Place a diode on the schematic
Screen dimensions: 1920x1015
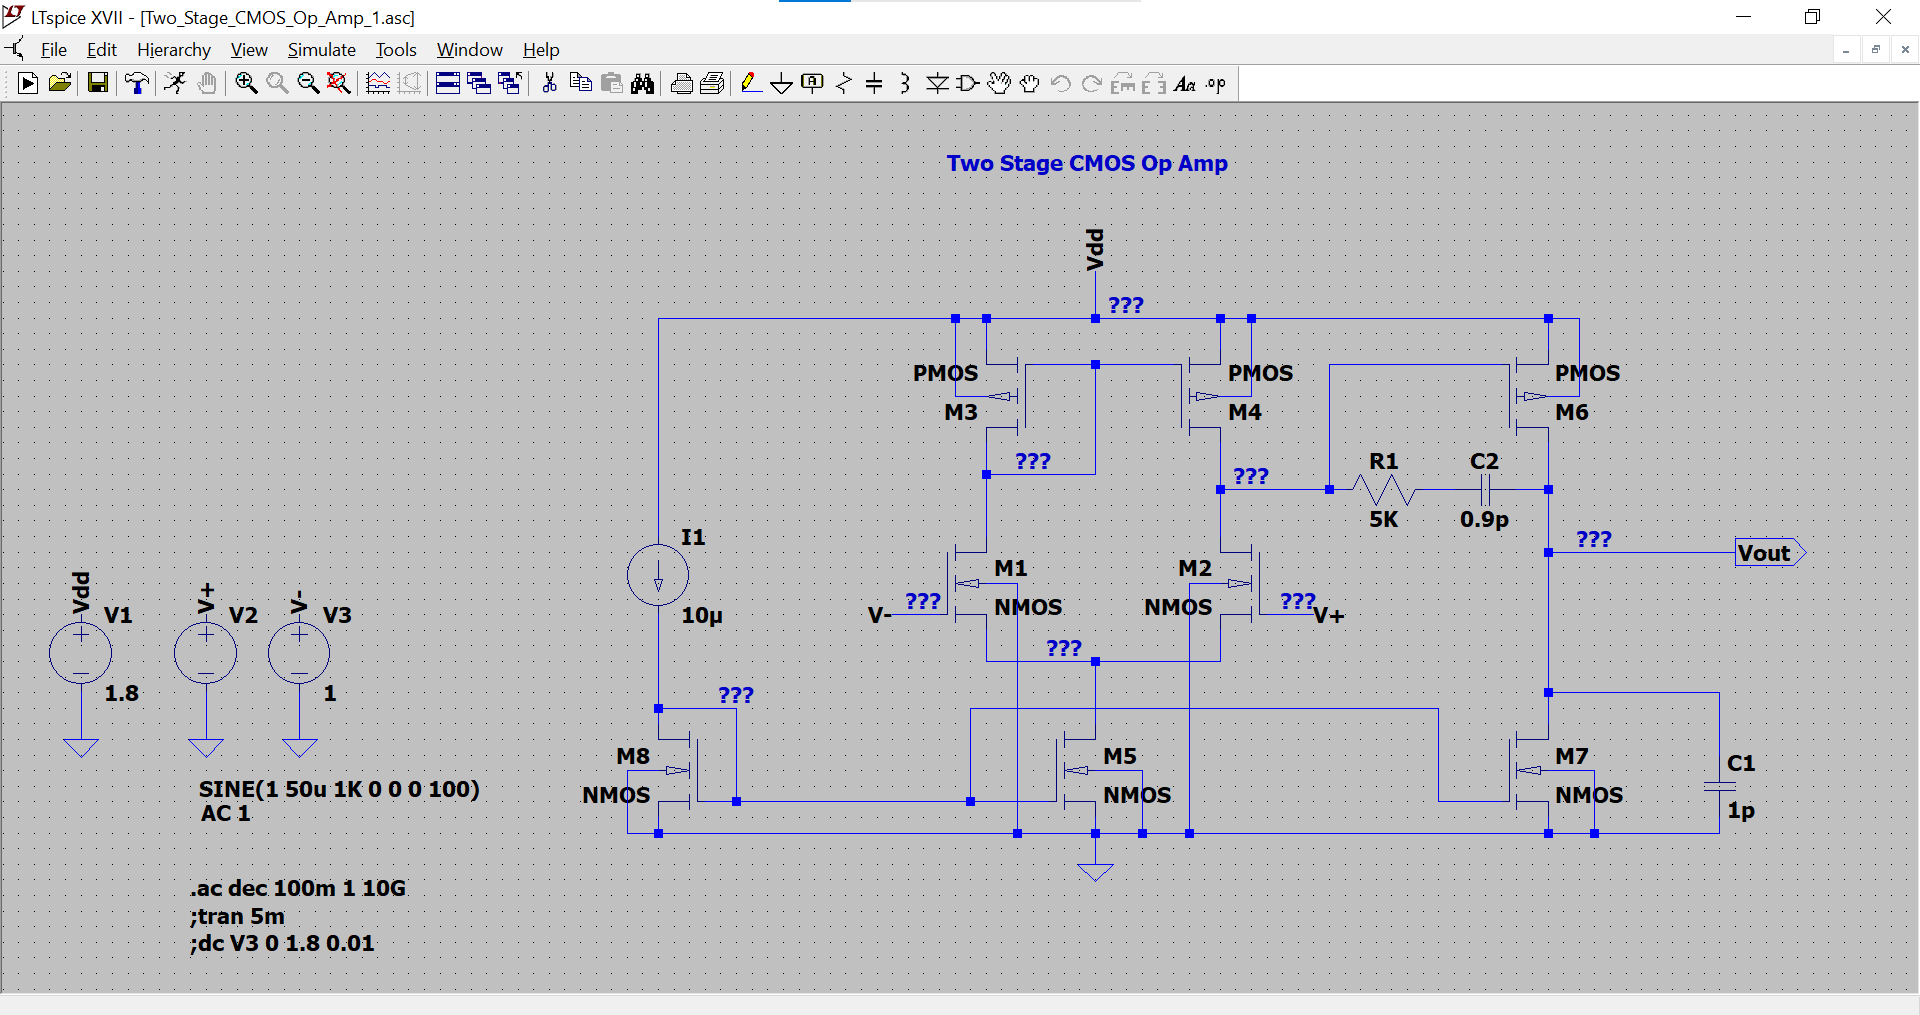point(936,83)
